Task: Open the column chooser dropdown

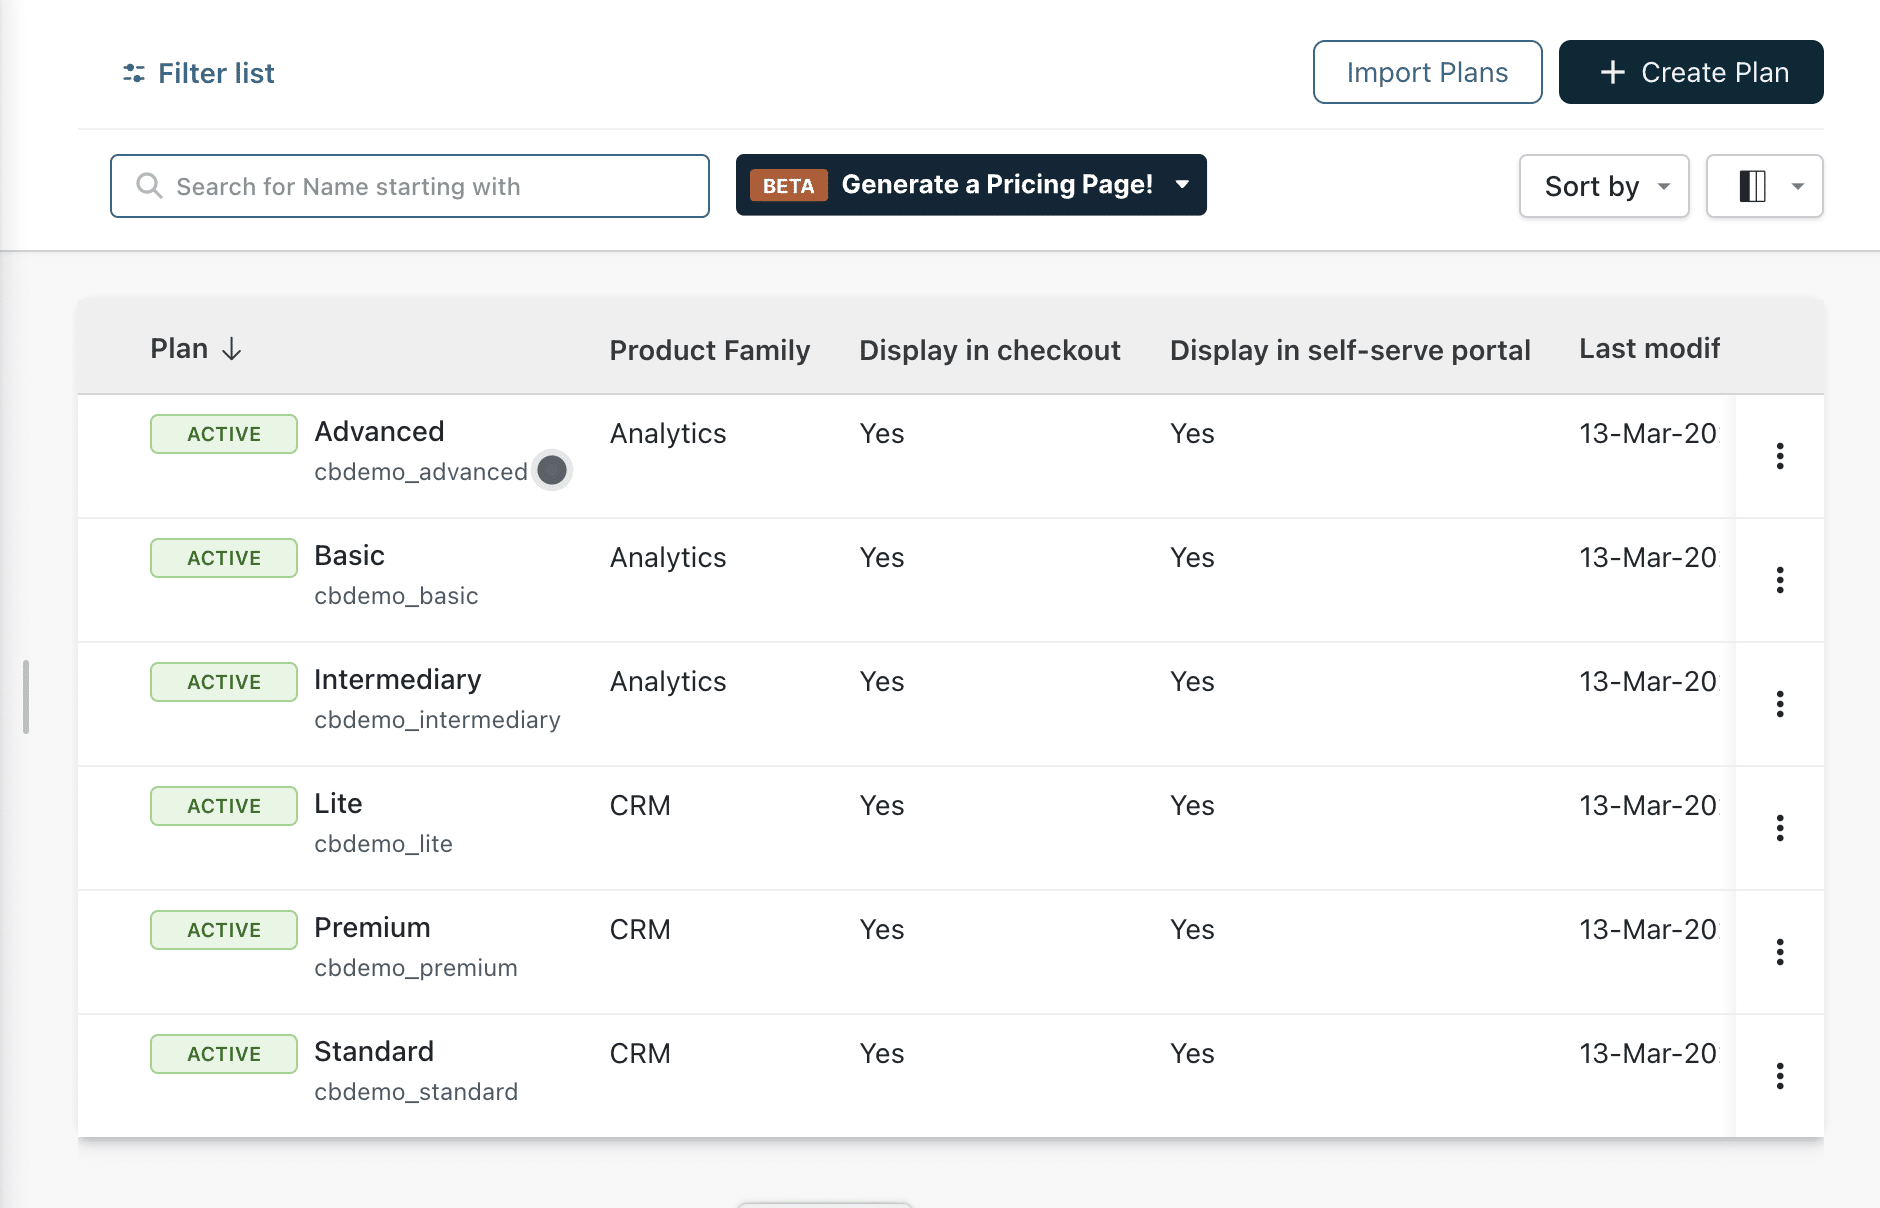Action: coord(1765,186)
